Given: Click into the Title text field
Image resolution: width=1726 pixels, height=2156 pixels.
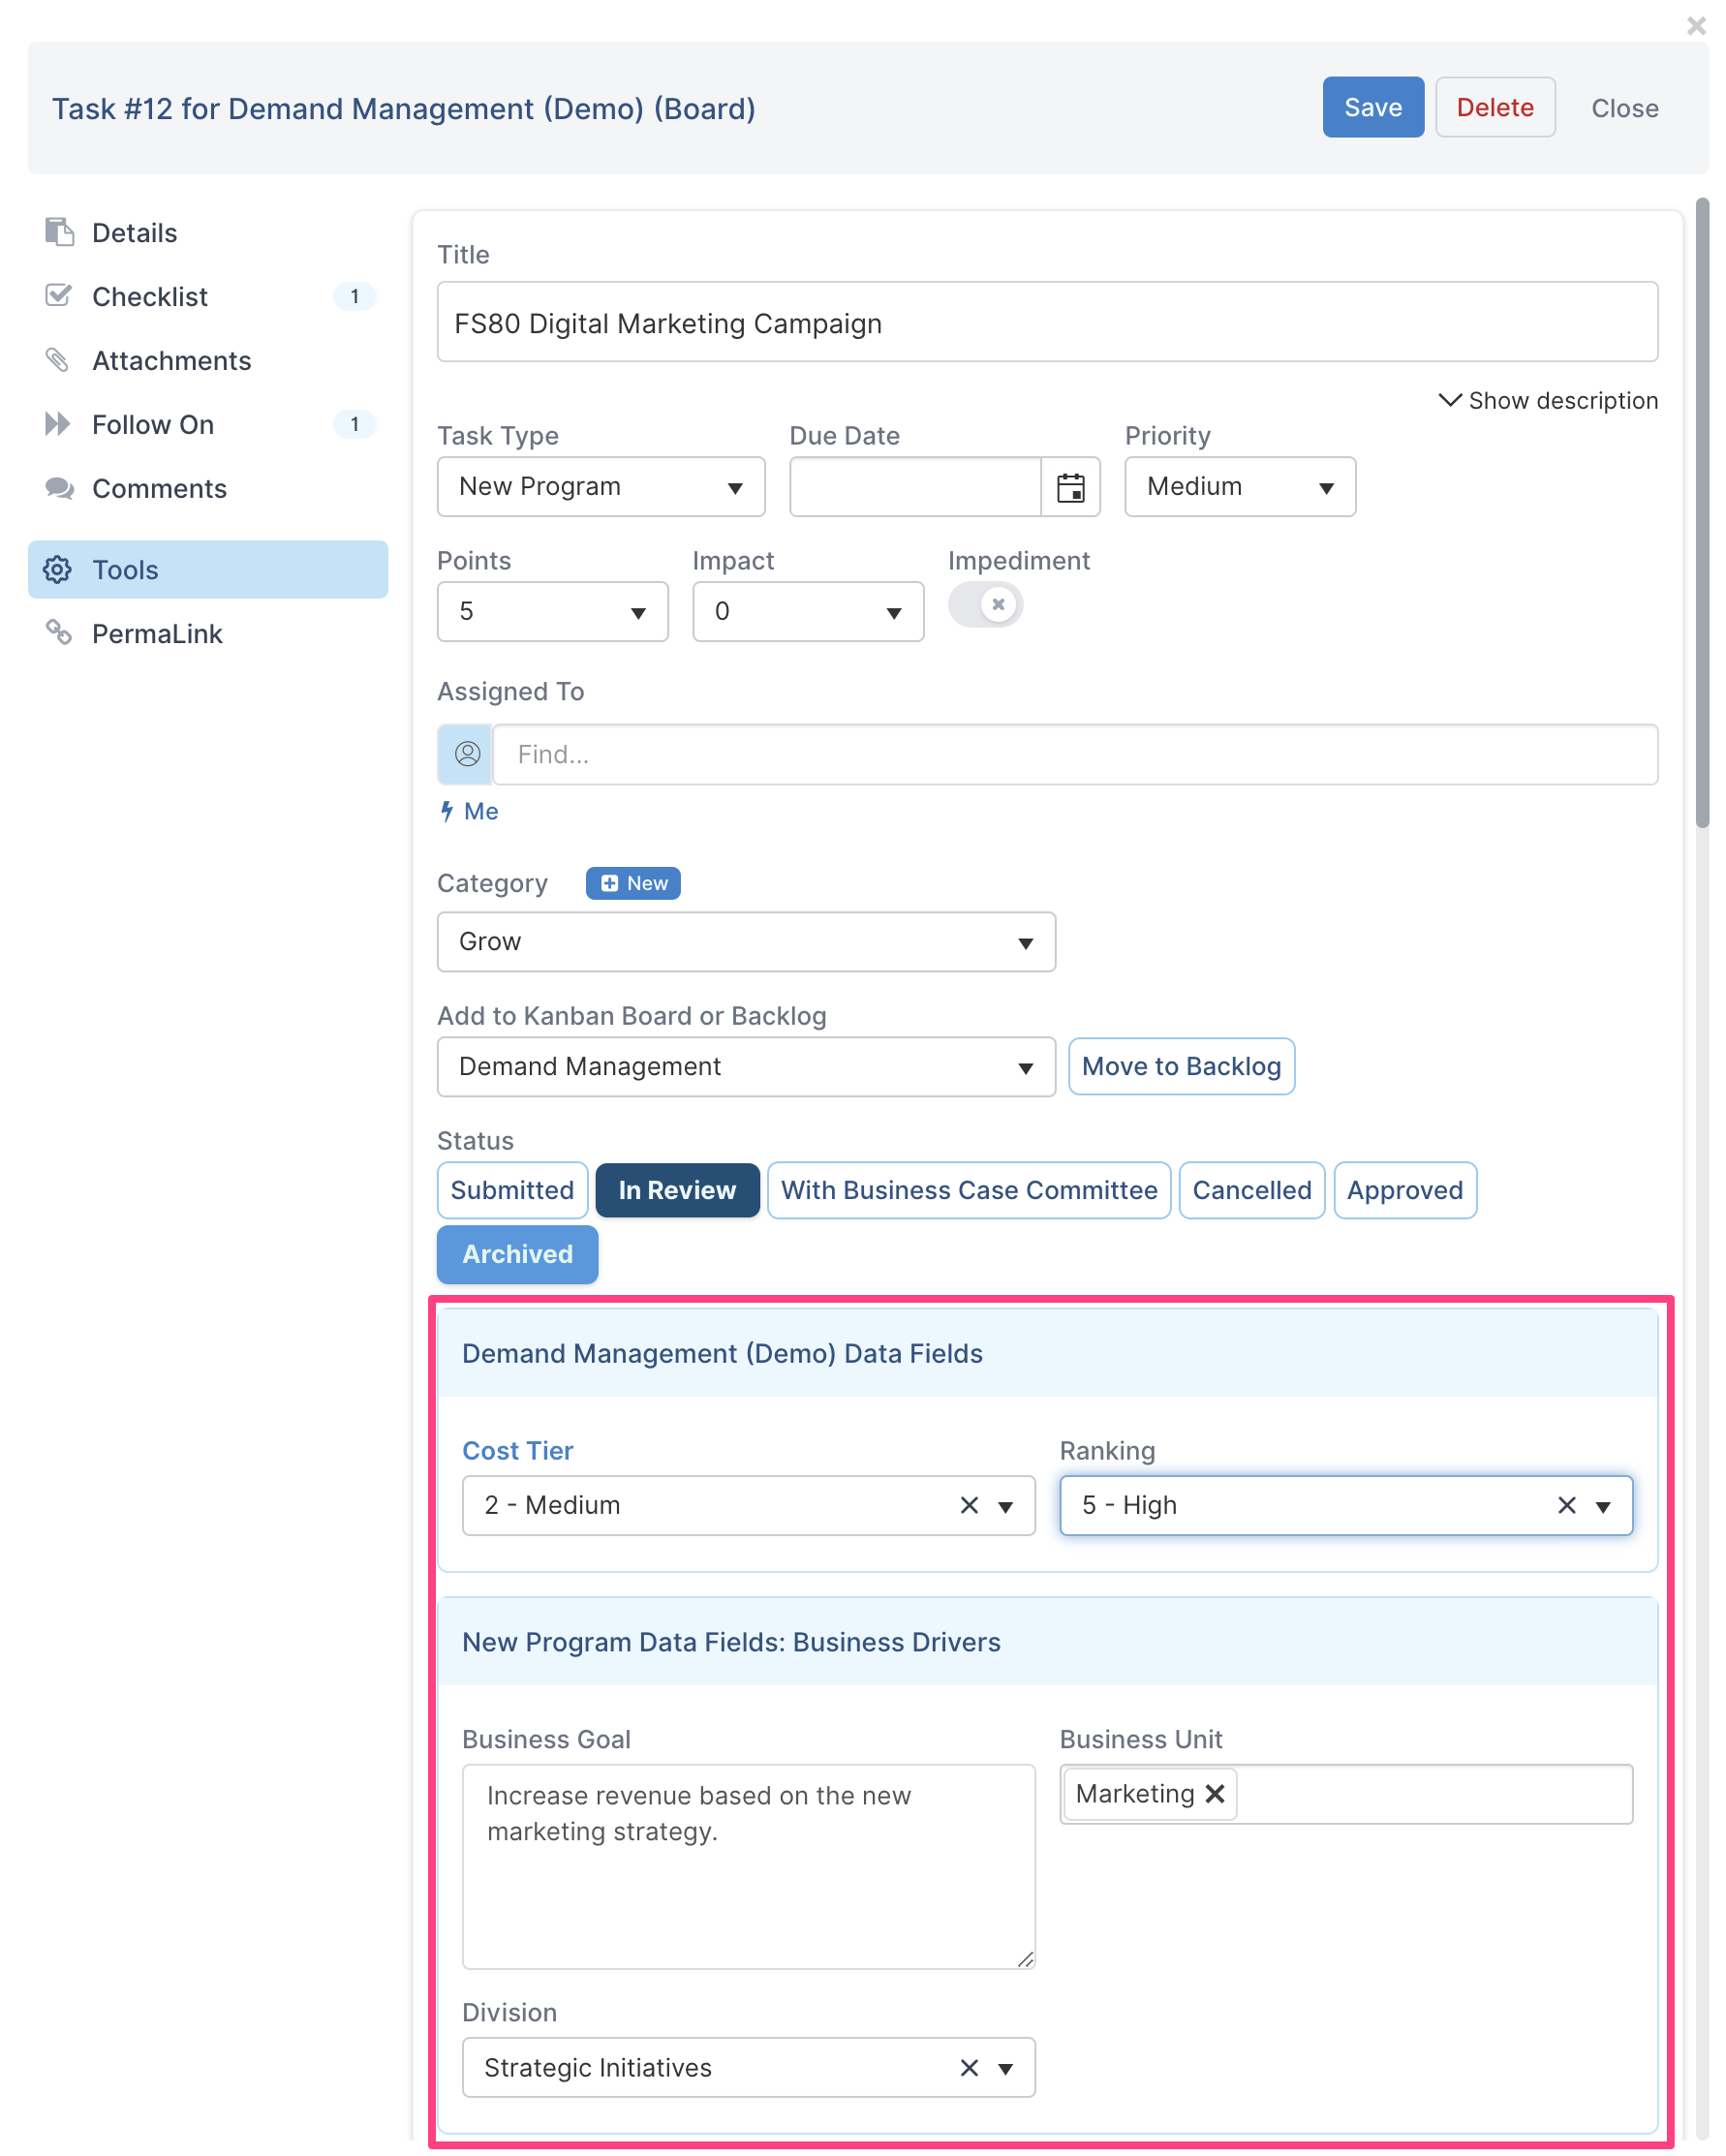Looking at the screenshot, I should click(x=1047, y=322).
